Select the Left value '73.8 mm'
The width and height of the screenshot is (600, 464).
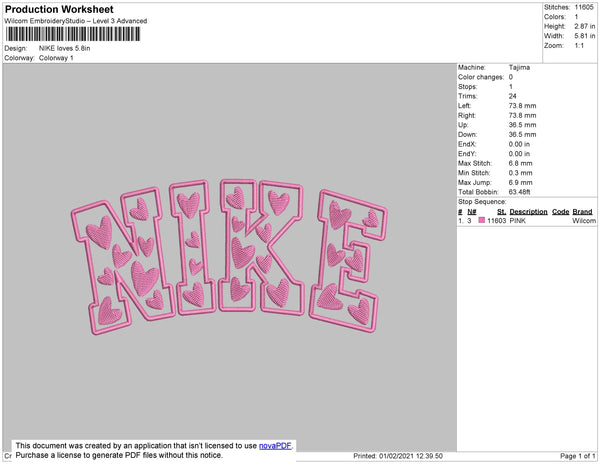[522, 106]
